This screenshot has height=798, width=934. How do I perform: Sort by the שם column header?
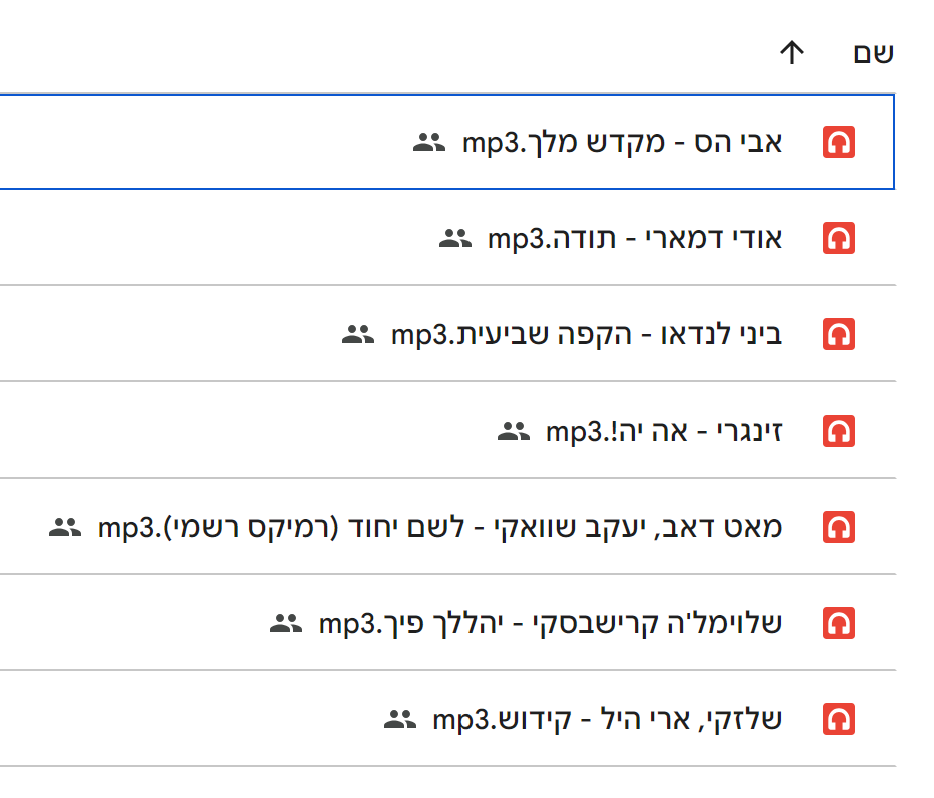(x=873, y=53)
